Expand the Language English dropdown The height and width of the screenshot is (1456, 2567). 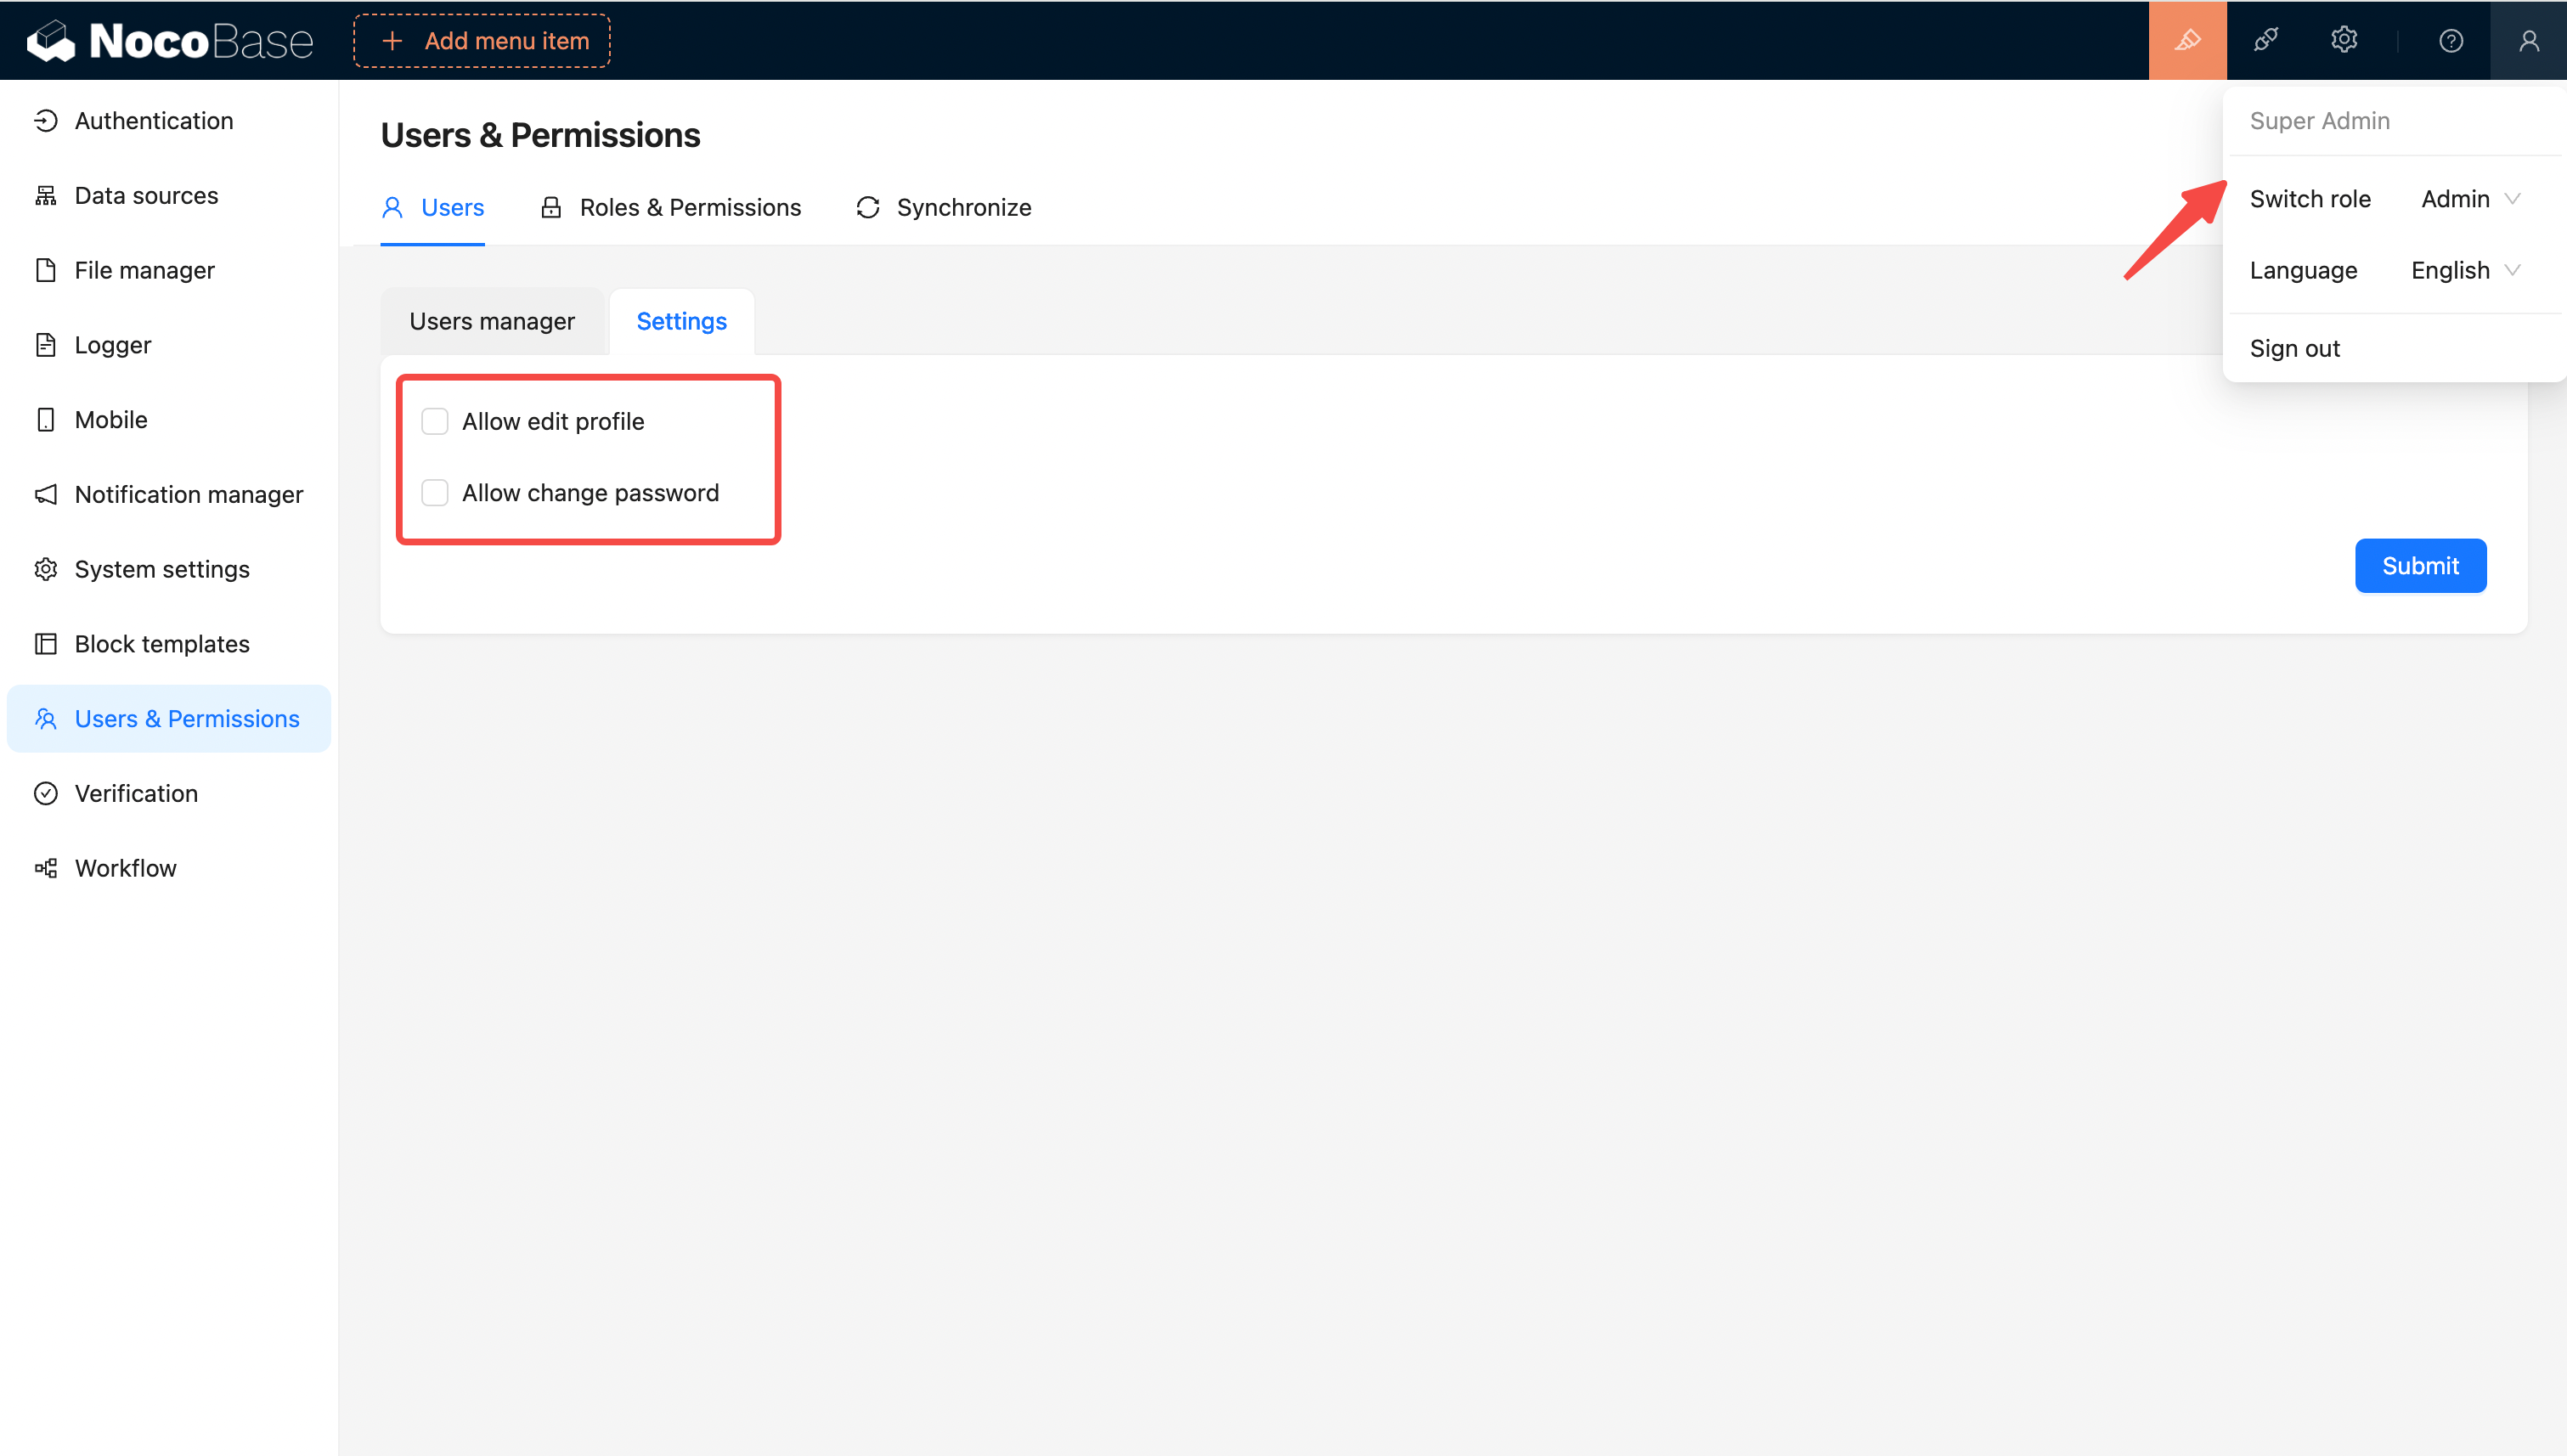pyautogui.click(x=2464, y=270)
